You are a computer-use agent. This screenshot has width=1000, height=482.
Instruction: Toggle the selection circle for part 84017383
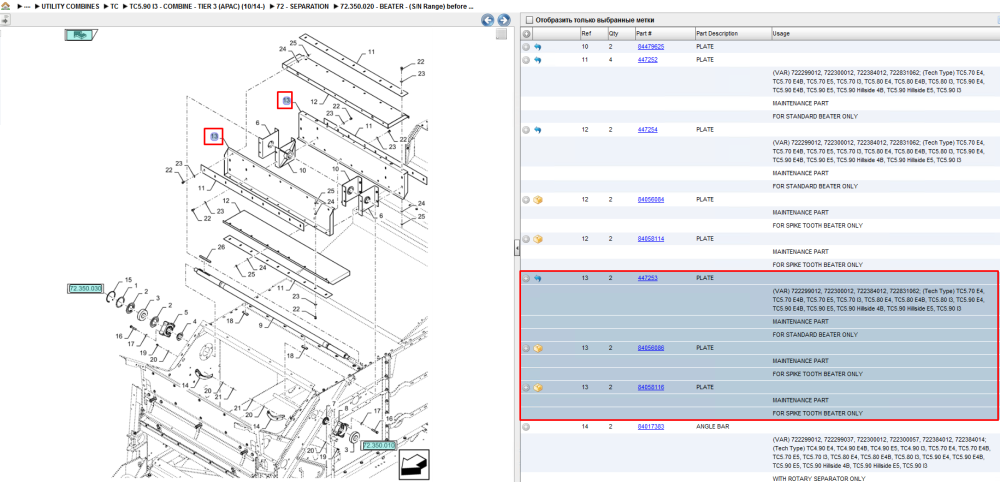(x=526, y=427)
